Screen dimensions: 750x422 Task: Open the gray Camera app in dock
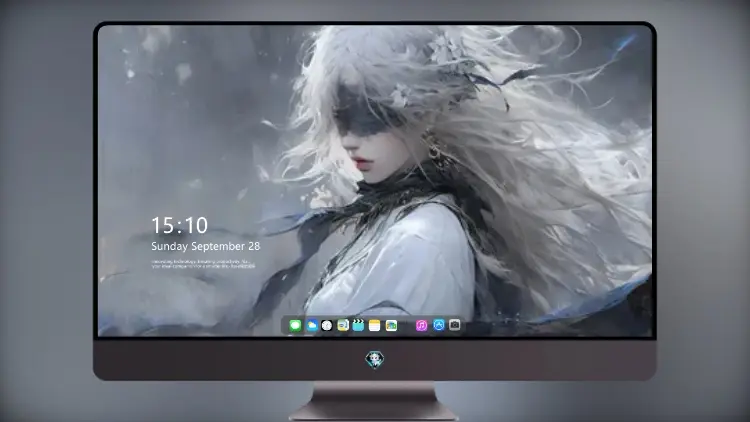[454, 325]
